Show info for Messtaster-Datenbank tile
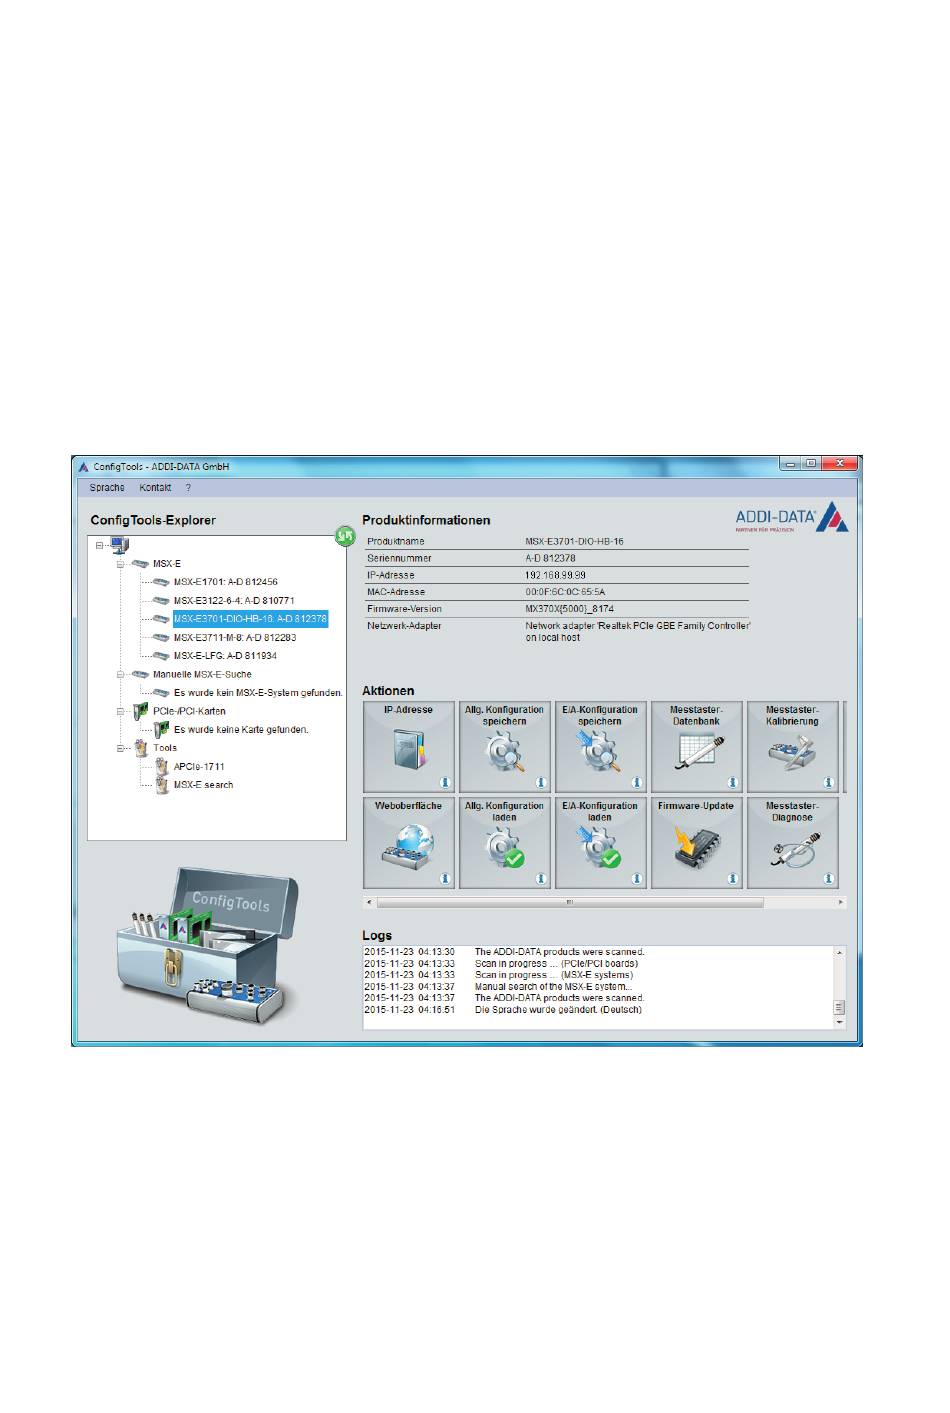 coord(732,783)
